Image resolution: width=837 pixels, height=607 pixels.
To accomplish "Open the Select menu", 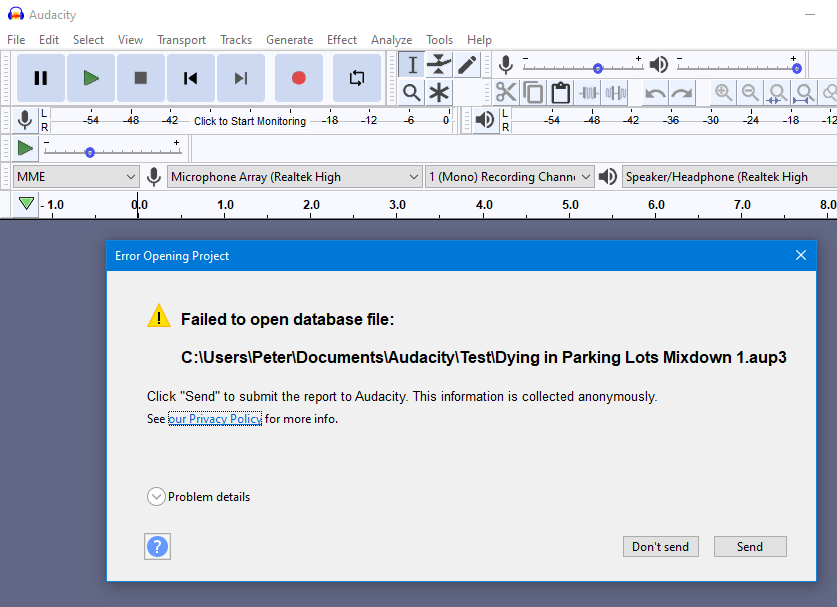I will (88, 40).
